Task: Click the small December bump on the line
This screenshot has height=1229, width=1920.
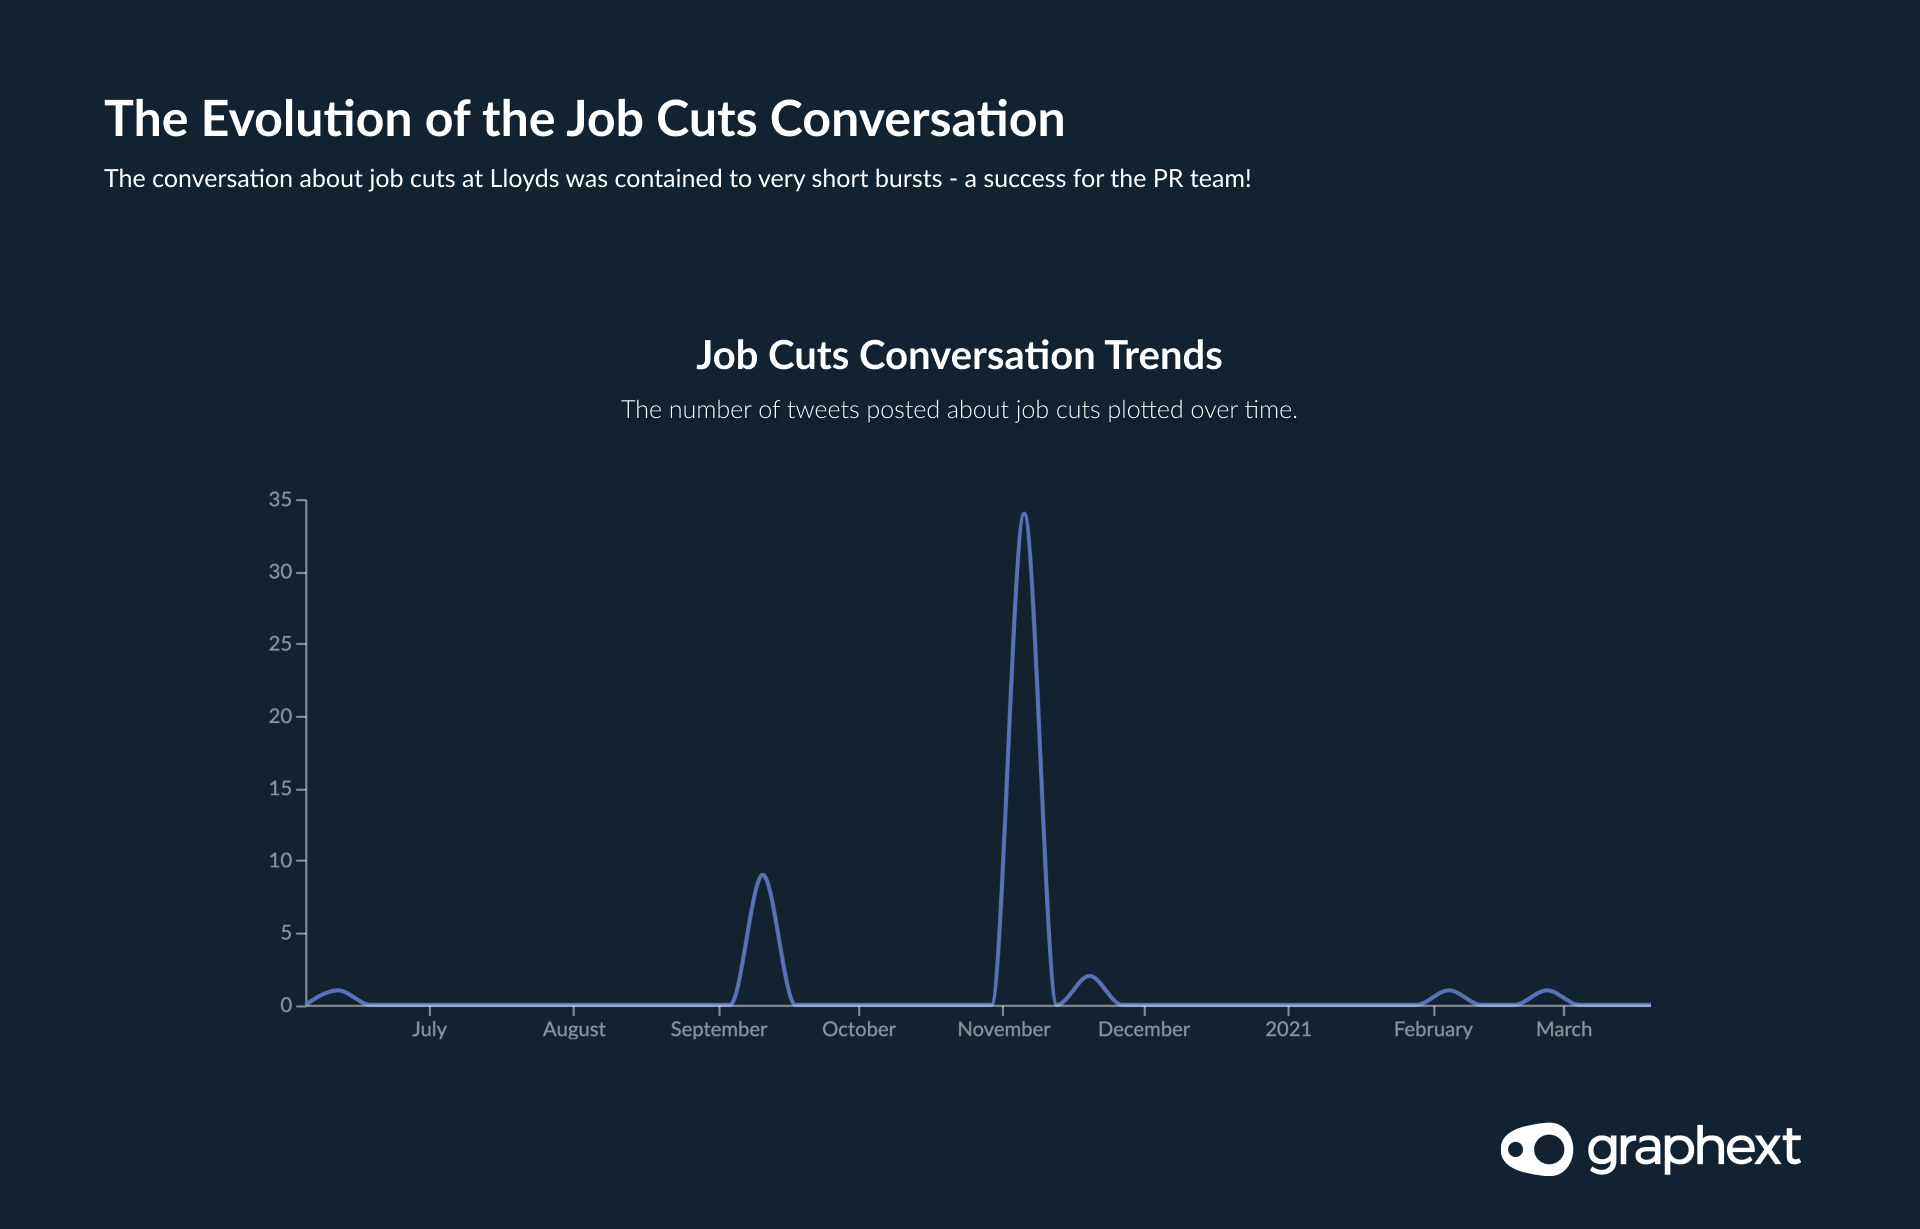Action: point(1090,976)
